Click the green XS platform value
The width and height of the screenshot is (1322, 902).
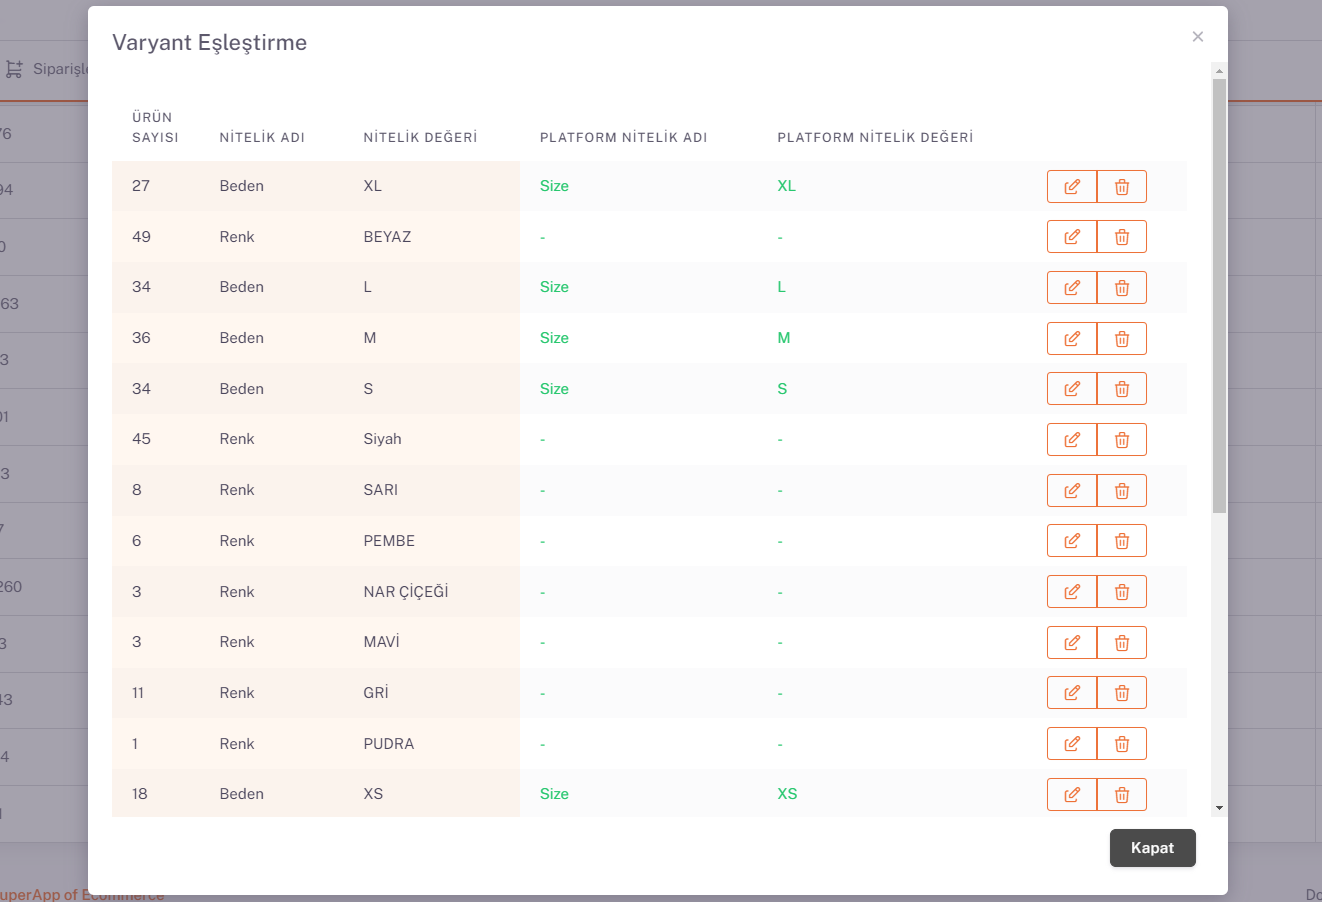coord(787,794)
